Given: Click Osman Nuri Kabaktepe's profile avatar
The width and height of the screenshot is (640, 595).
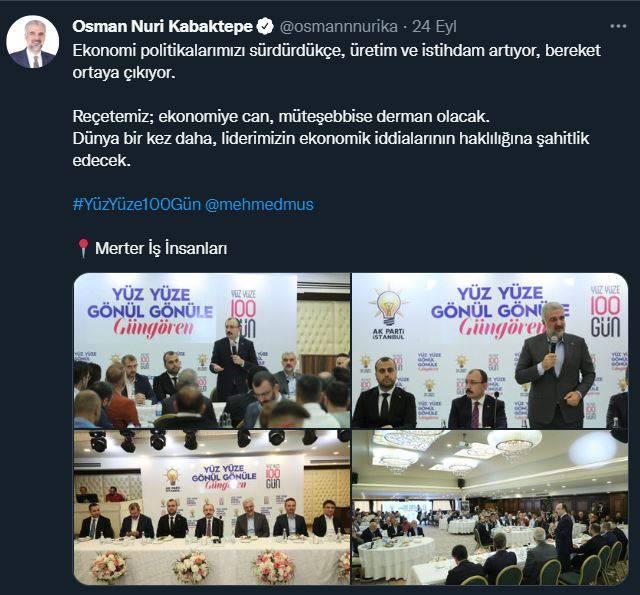Looking at the screenshot, I should [33, 42].
